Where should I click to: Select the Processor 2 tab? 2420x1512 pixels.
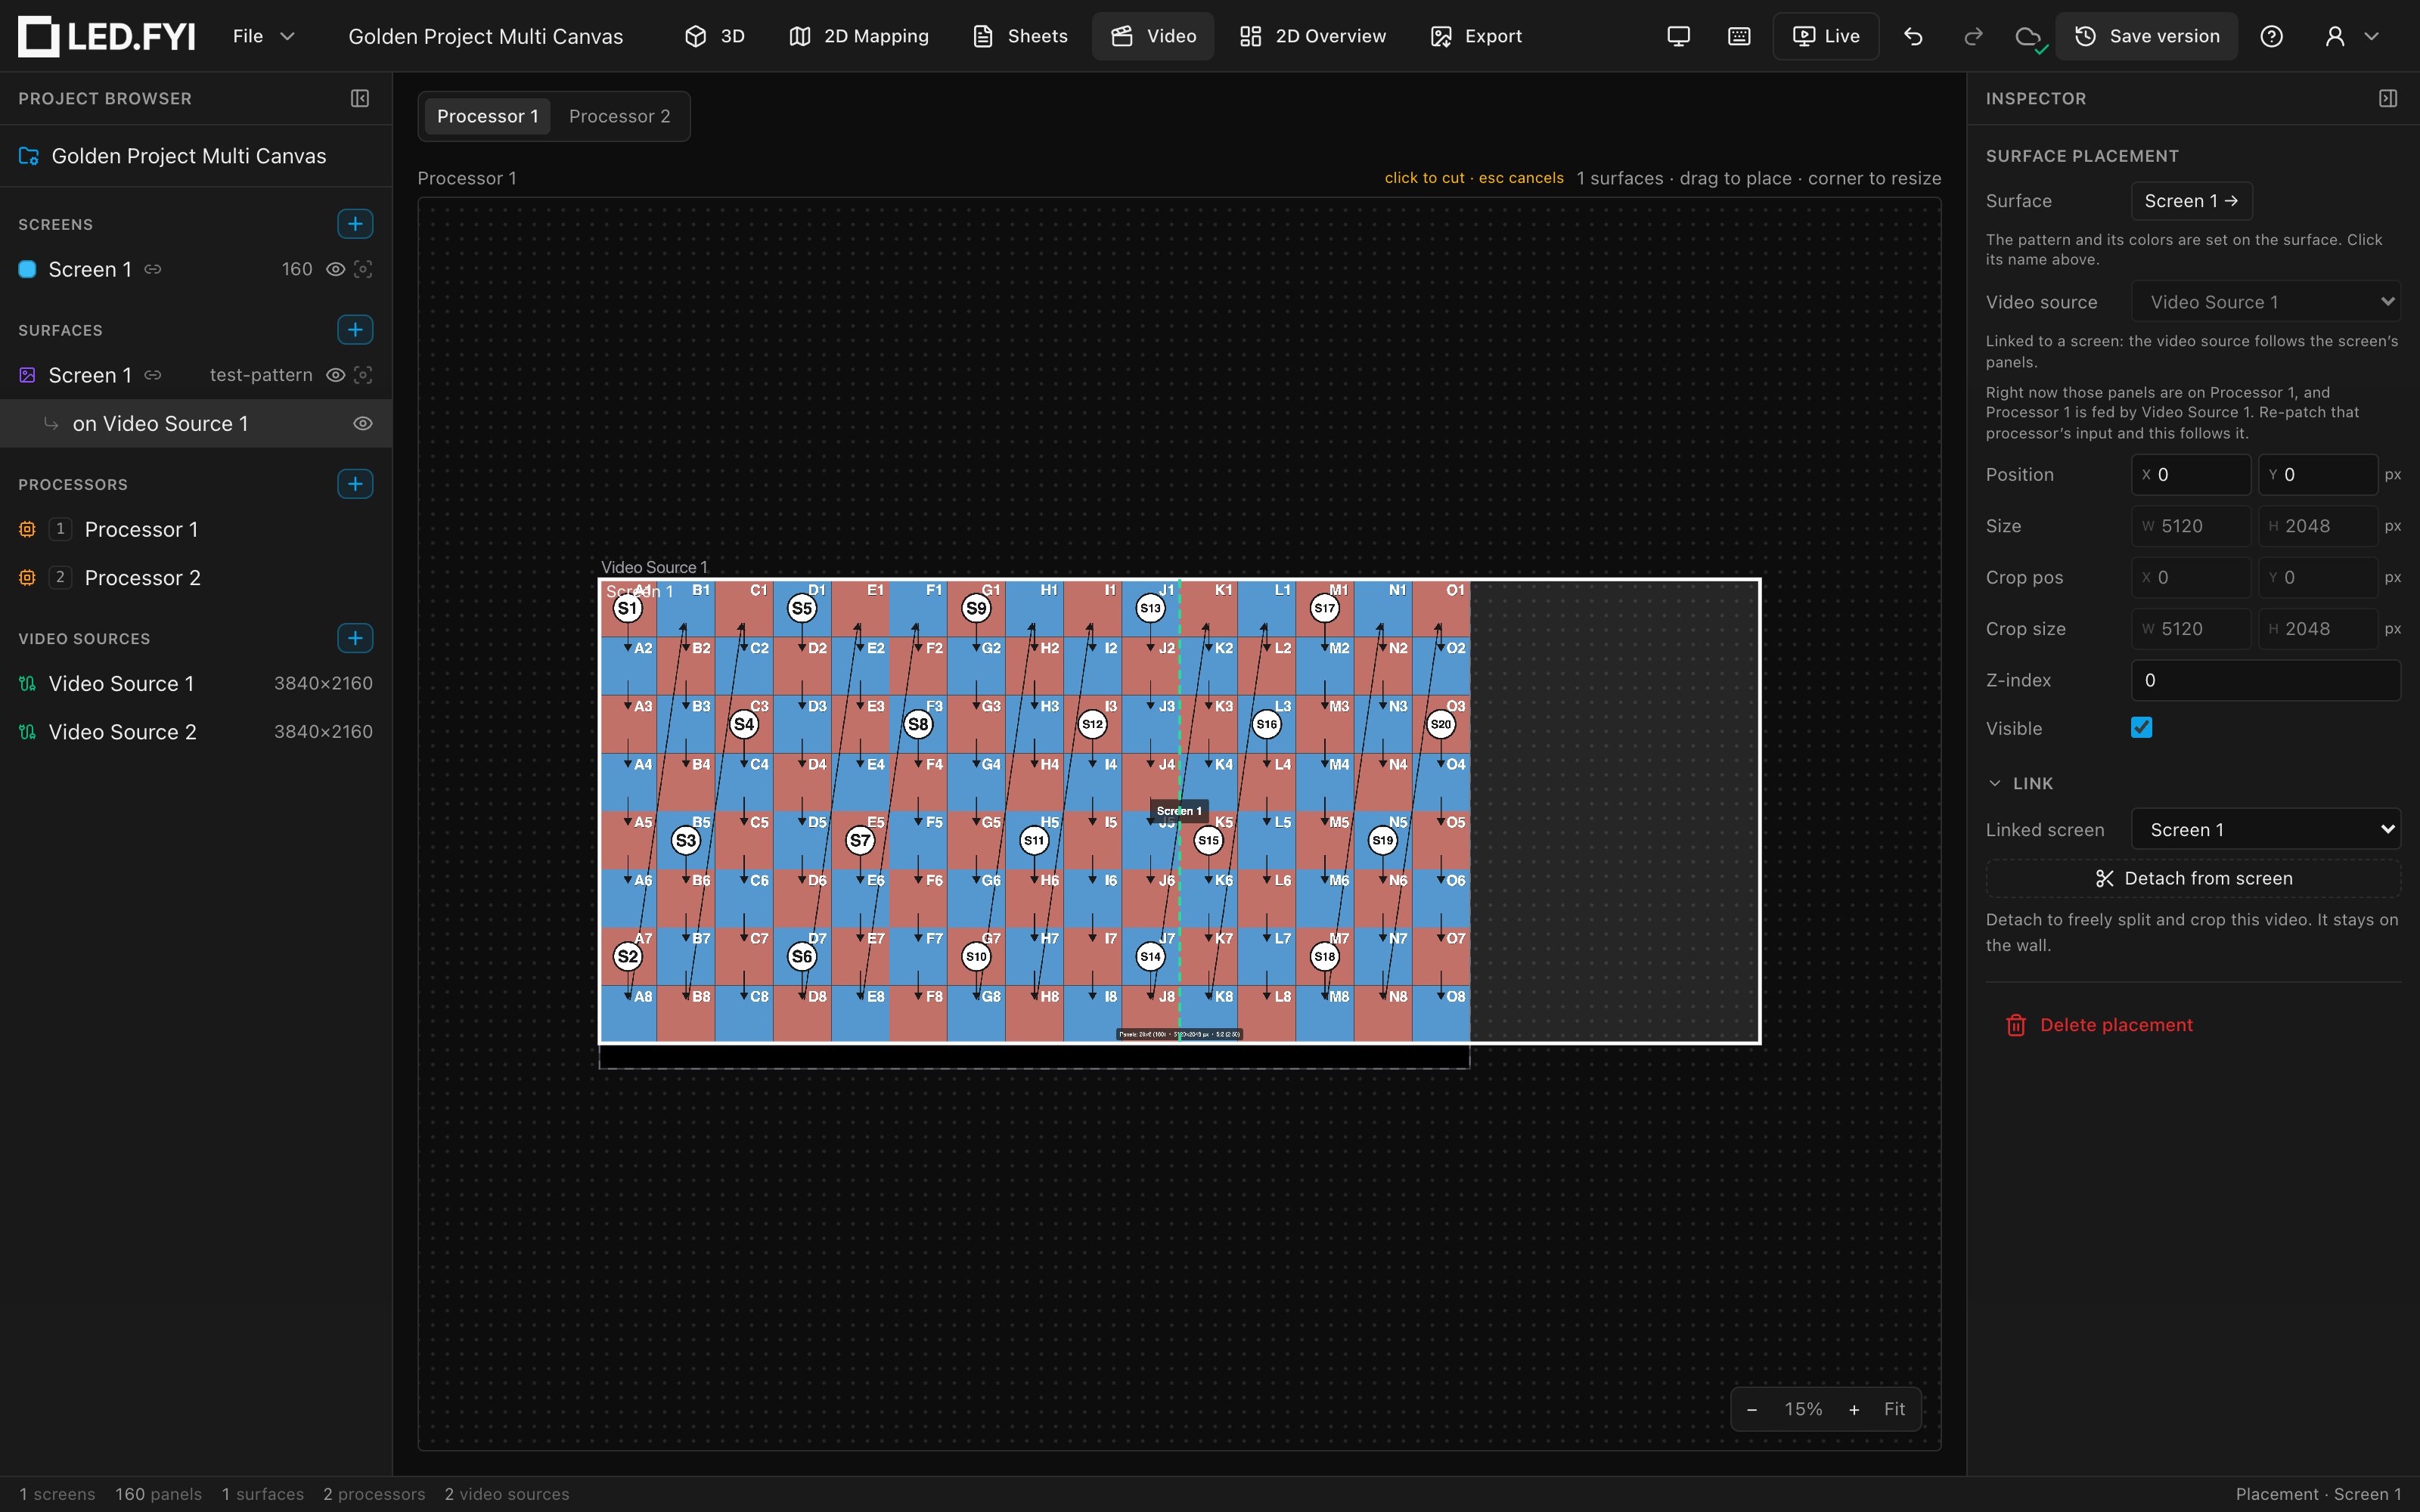pyautogui.click(x=619, y=116)
